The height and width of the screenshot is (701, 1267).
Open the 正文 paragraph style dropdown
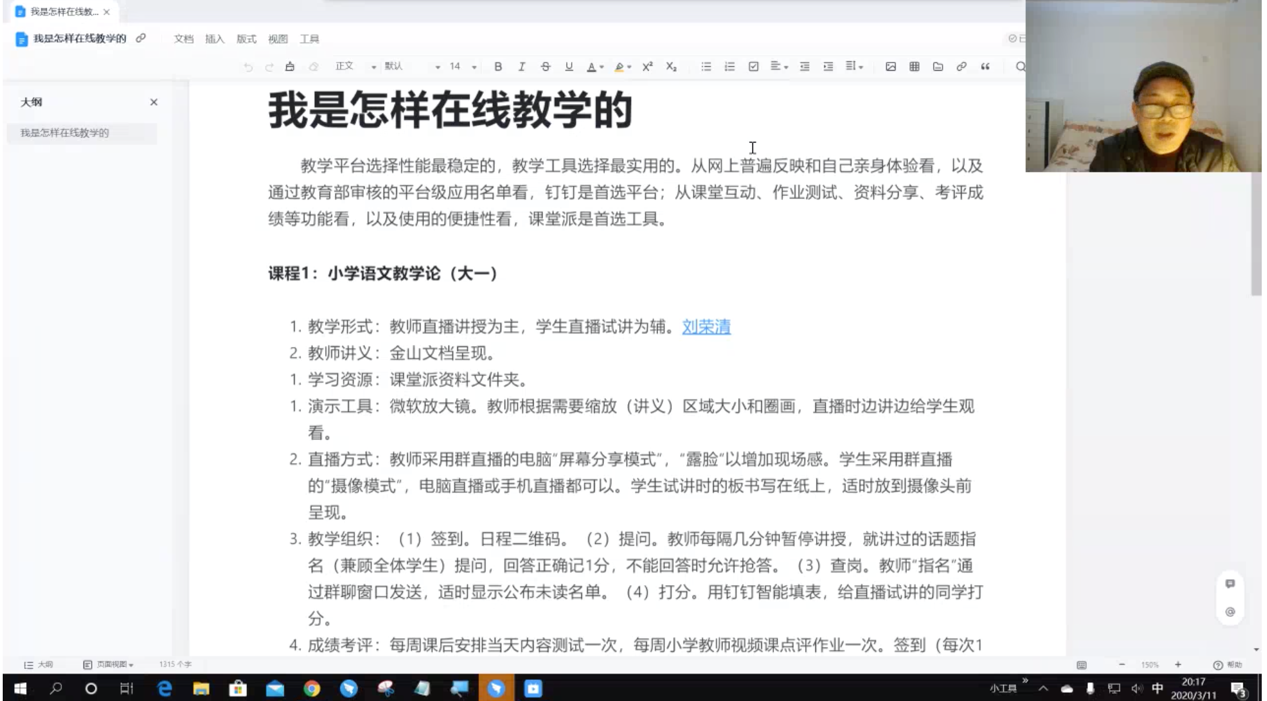coord(355,67)
